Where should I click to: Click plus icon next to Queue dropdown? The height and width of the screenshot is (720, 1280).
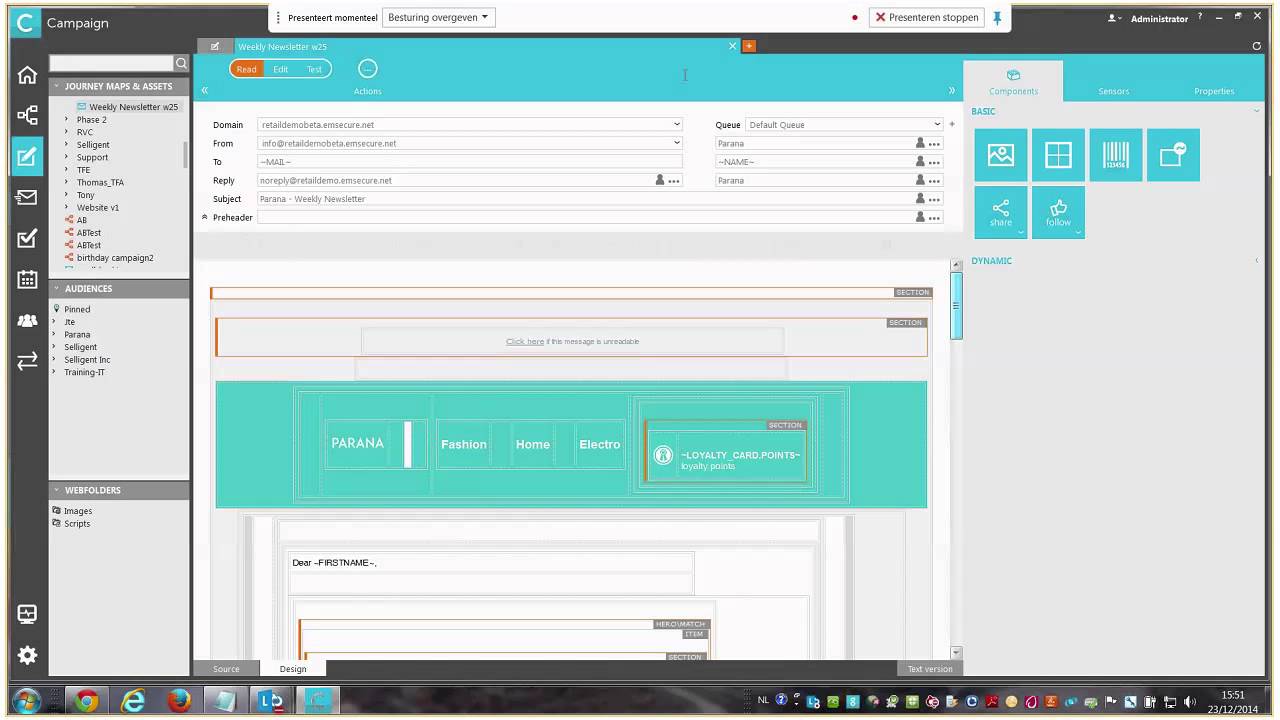[x=951, y=125]
